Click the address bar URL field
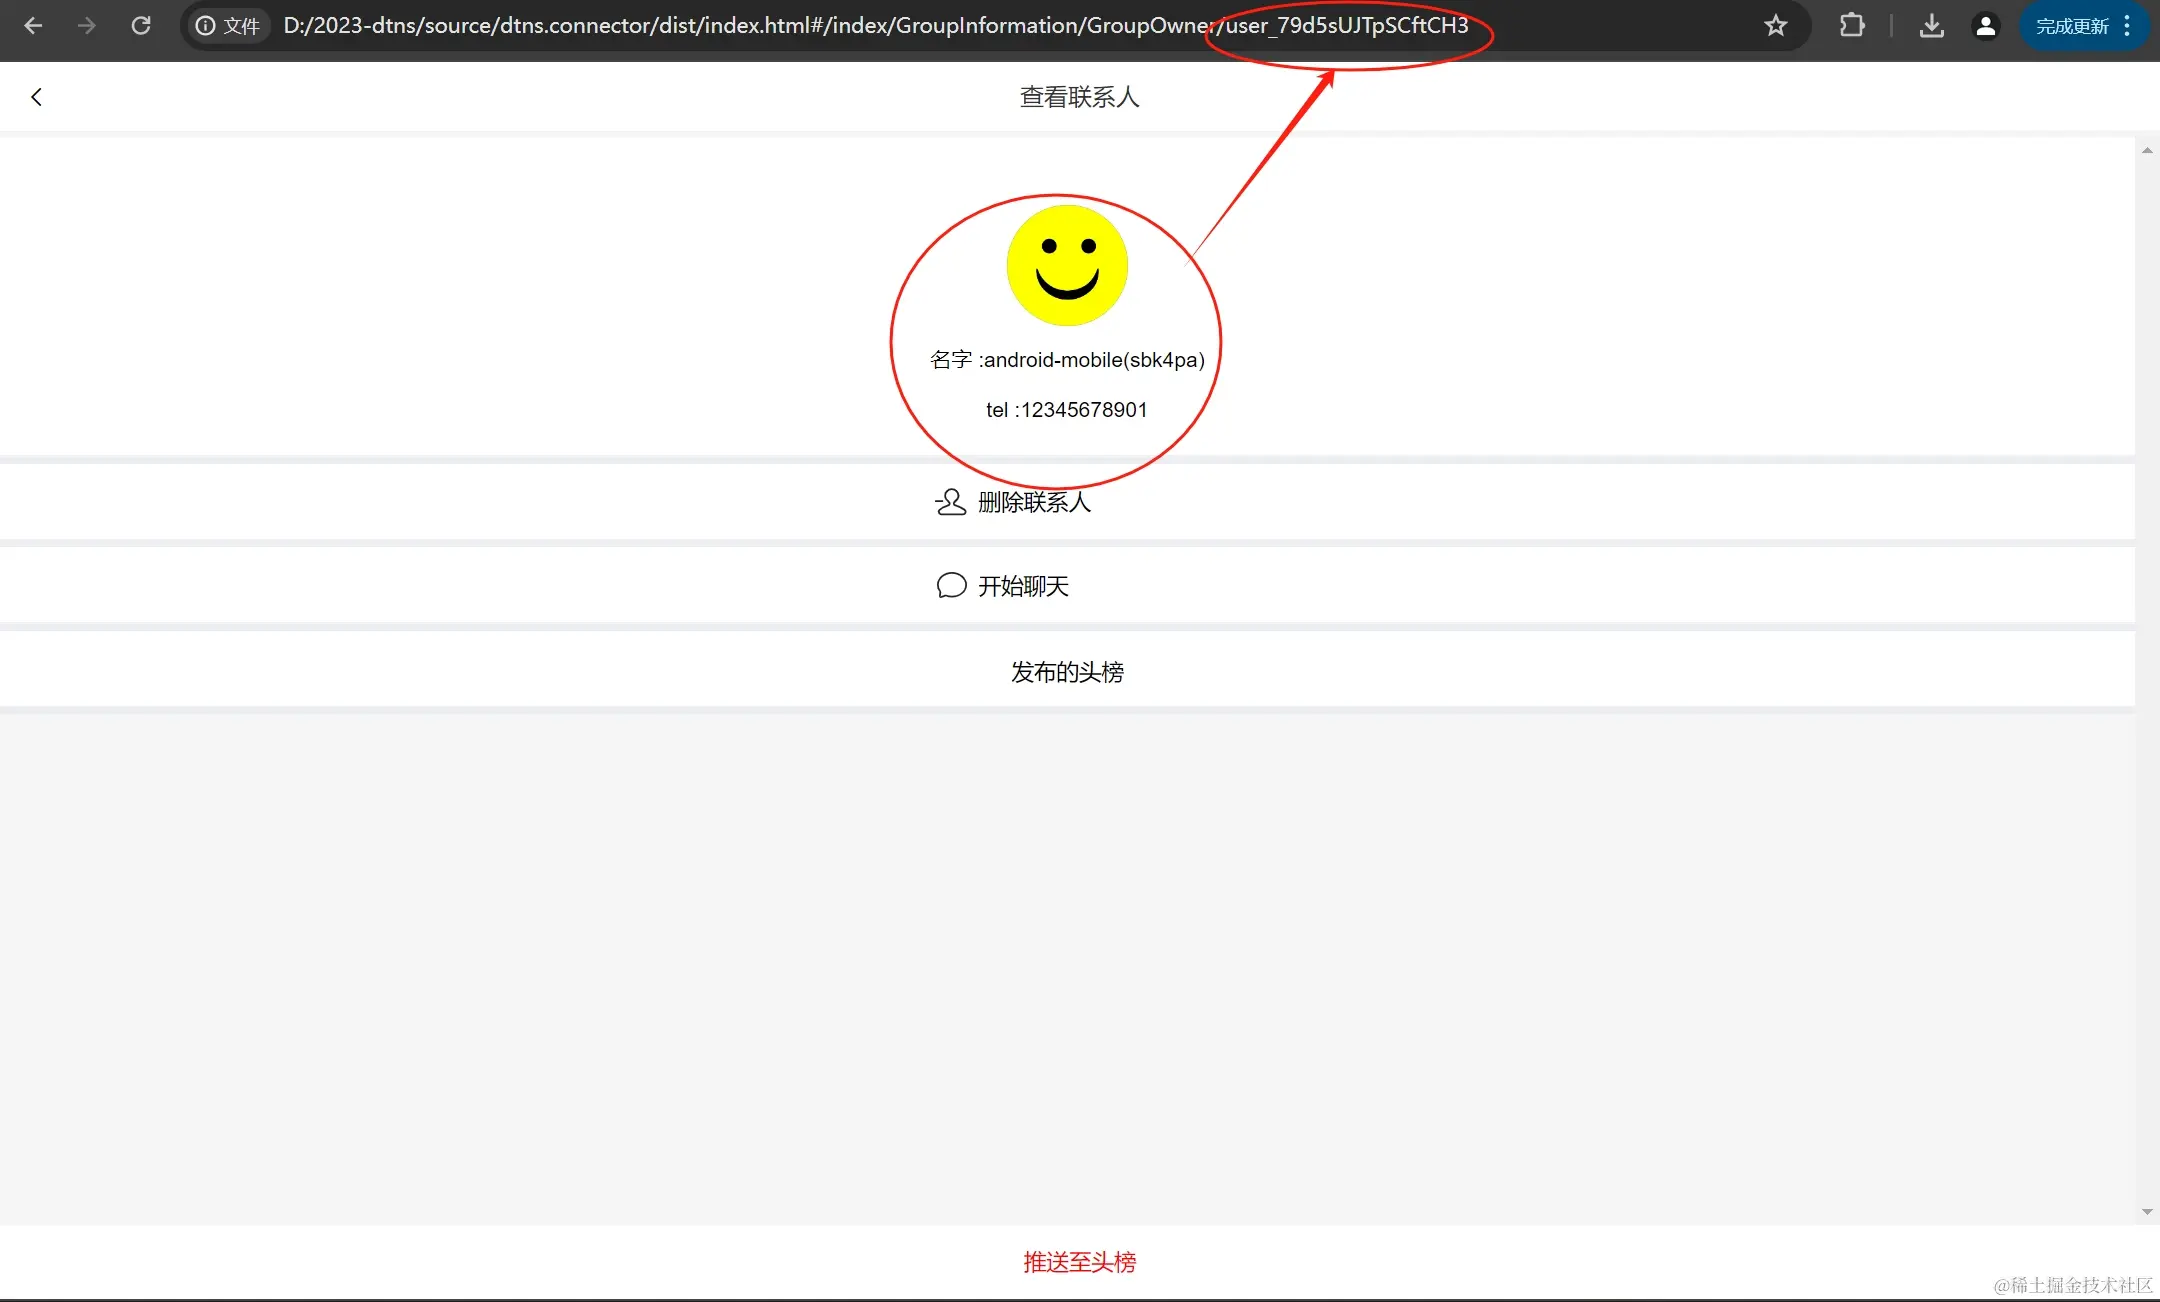 876,26
